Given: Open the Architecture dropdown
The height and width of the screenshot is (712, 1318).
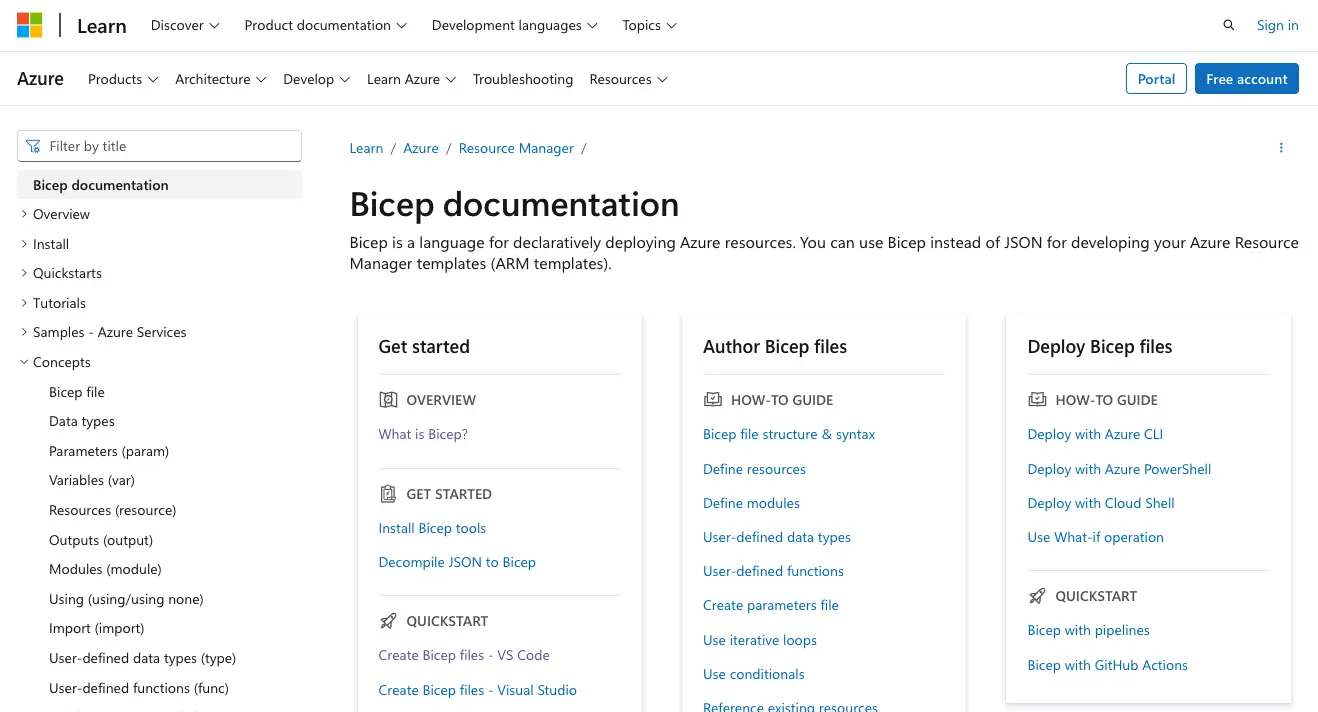Looking at the screenshot, I should tap(221, 79).
